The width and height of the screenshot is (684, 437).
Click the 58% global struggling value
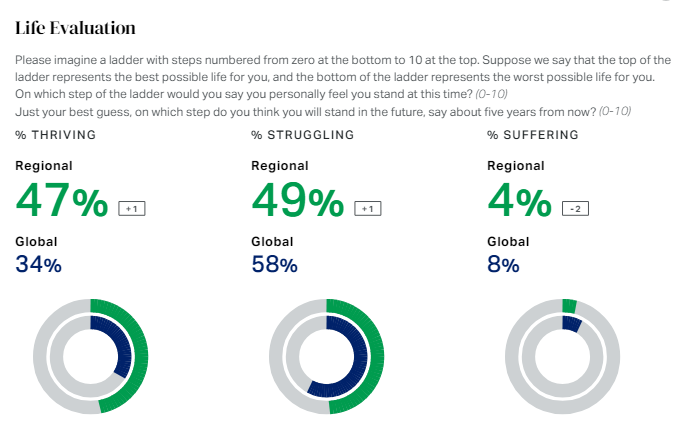click(275, 264)
